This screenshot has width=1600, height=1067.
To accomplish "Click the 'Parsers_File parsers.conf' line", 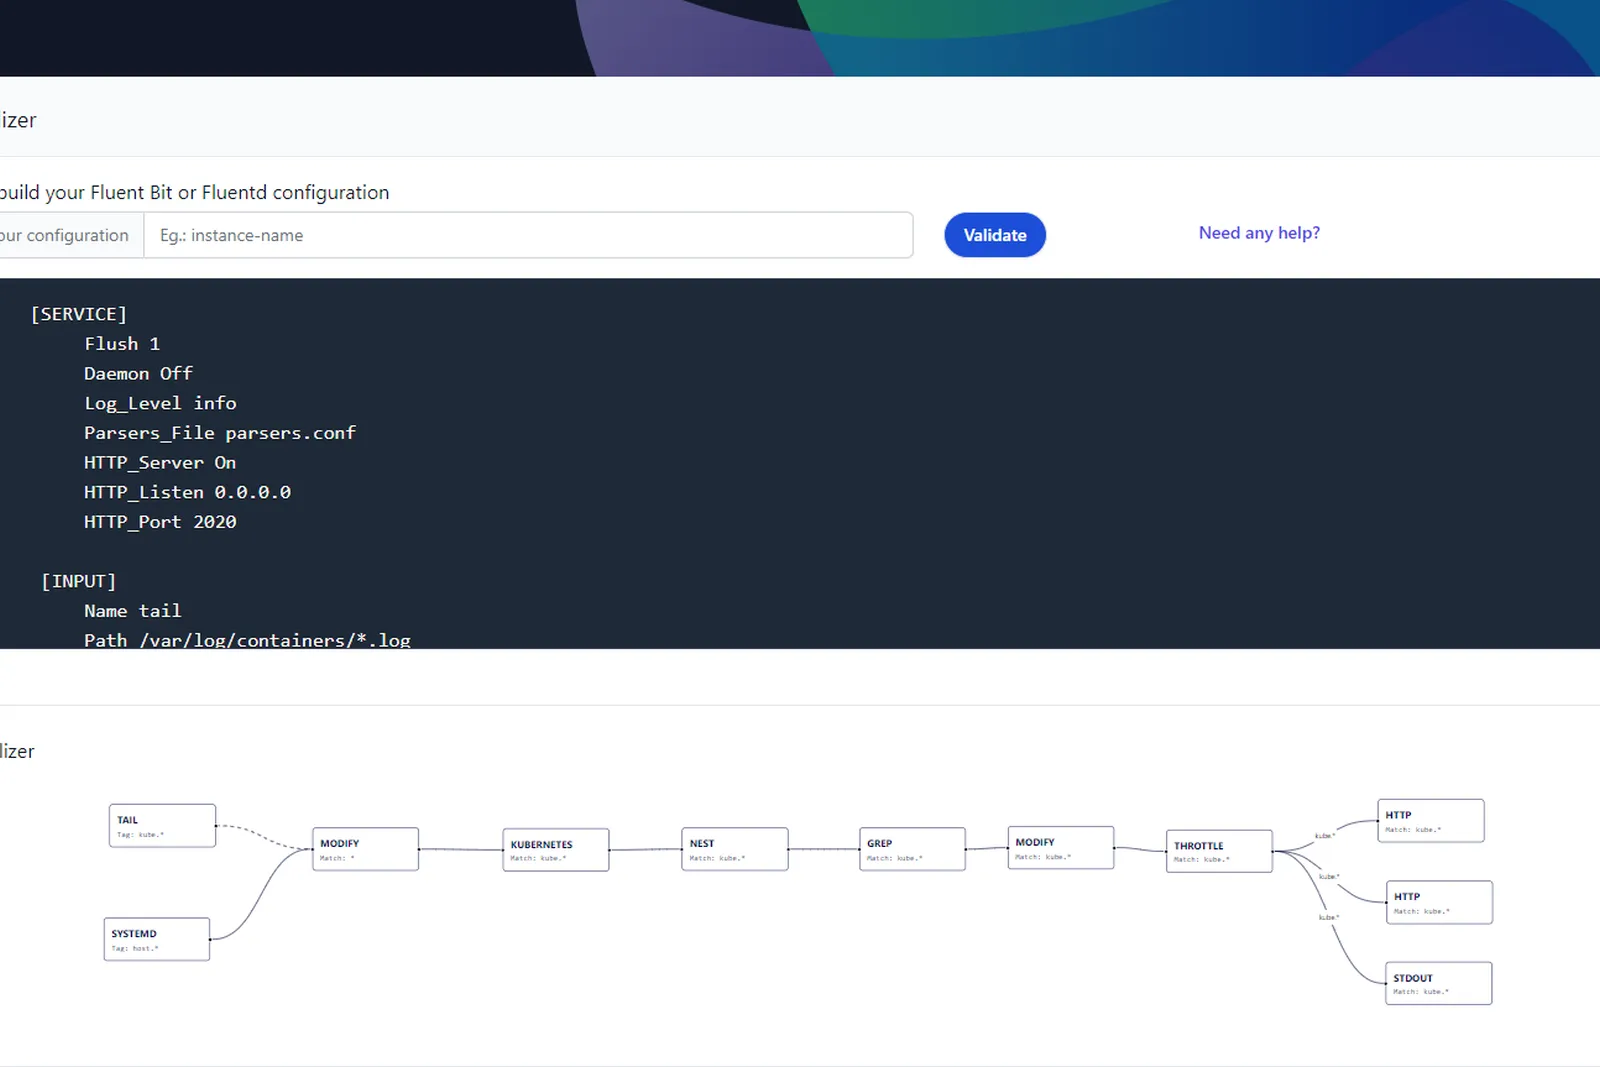I will click(x=220, y=433).
